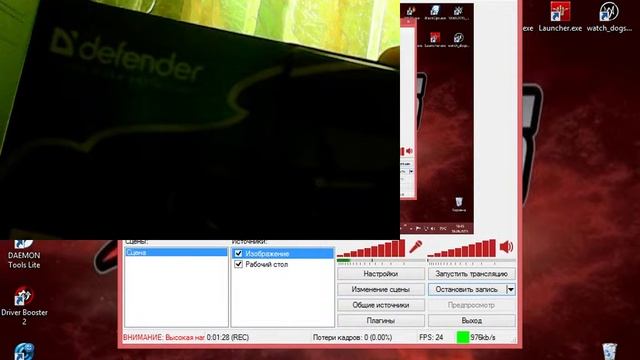Select the Изображение source row
Viewport: 640px width, 360px height.
[x=283, y=253]
